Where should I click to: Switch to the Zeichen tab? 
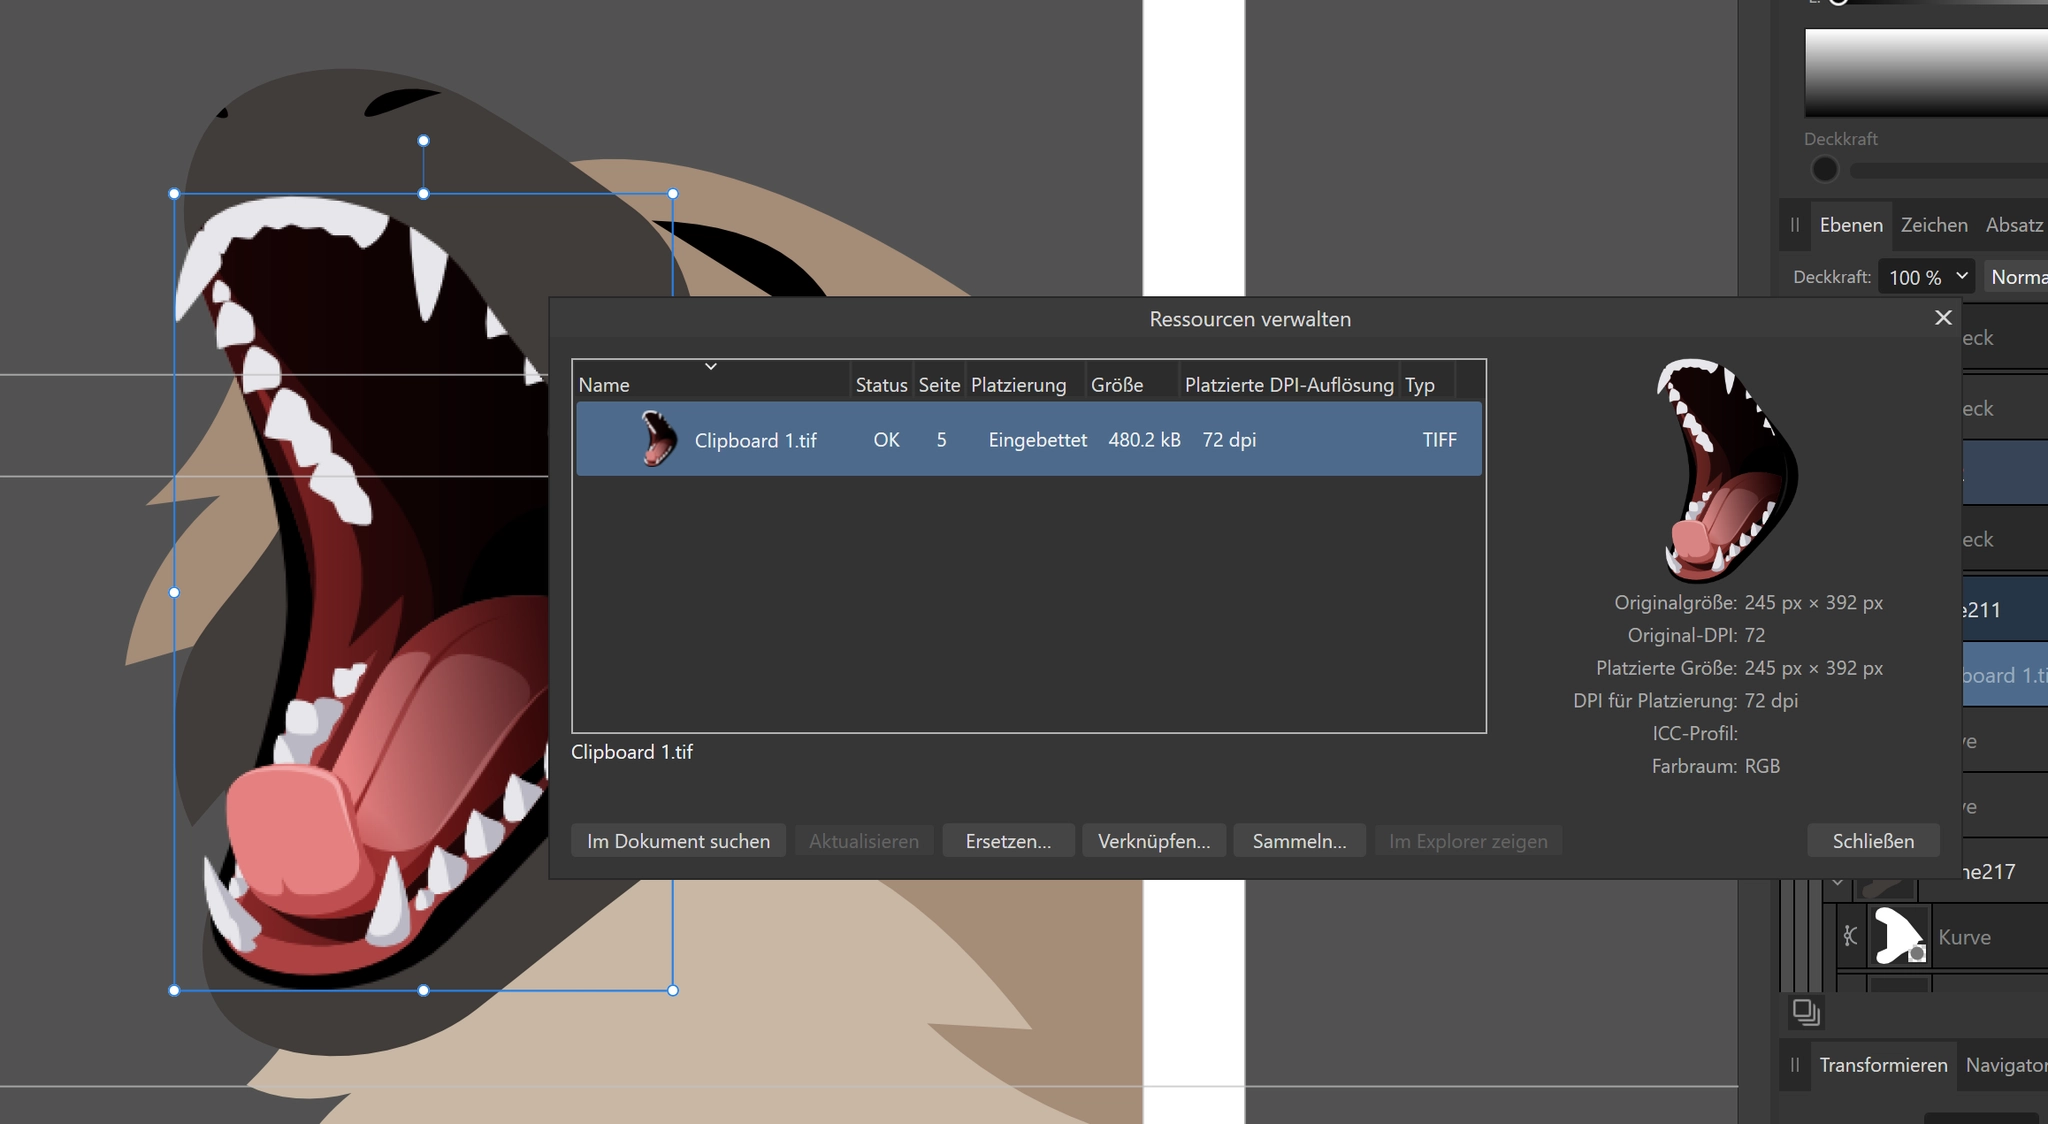tap(1933, 225)
